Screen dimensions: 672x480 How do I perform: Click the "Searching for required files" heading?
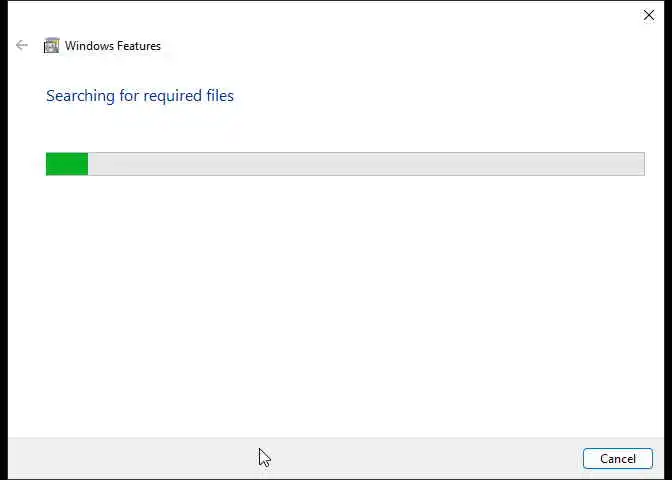(140, 96)
